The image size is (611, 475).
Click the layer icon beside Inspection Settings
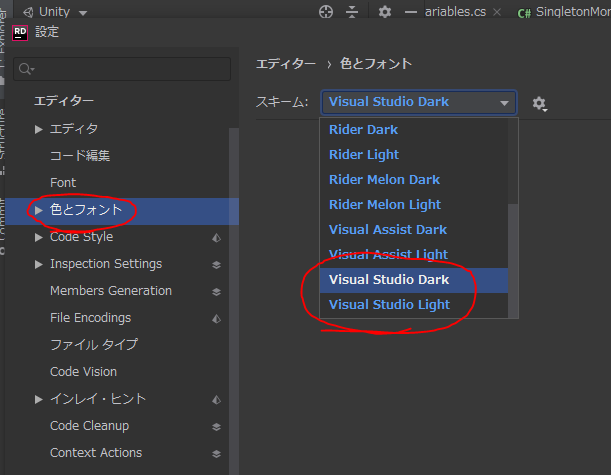(x=216, y=265)
